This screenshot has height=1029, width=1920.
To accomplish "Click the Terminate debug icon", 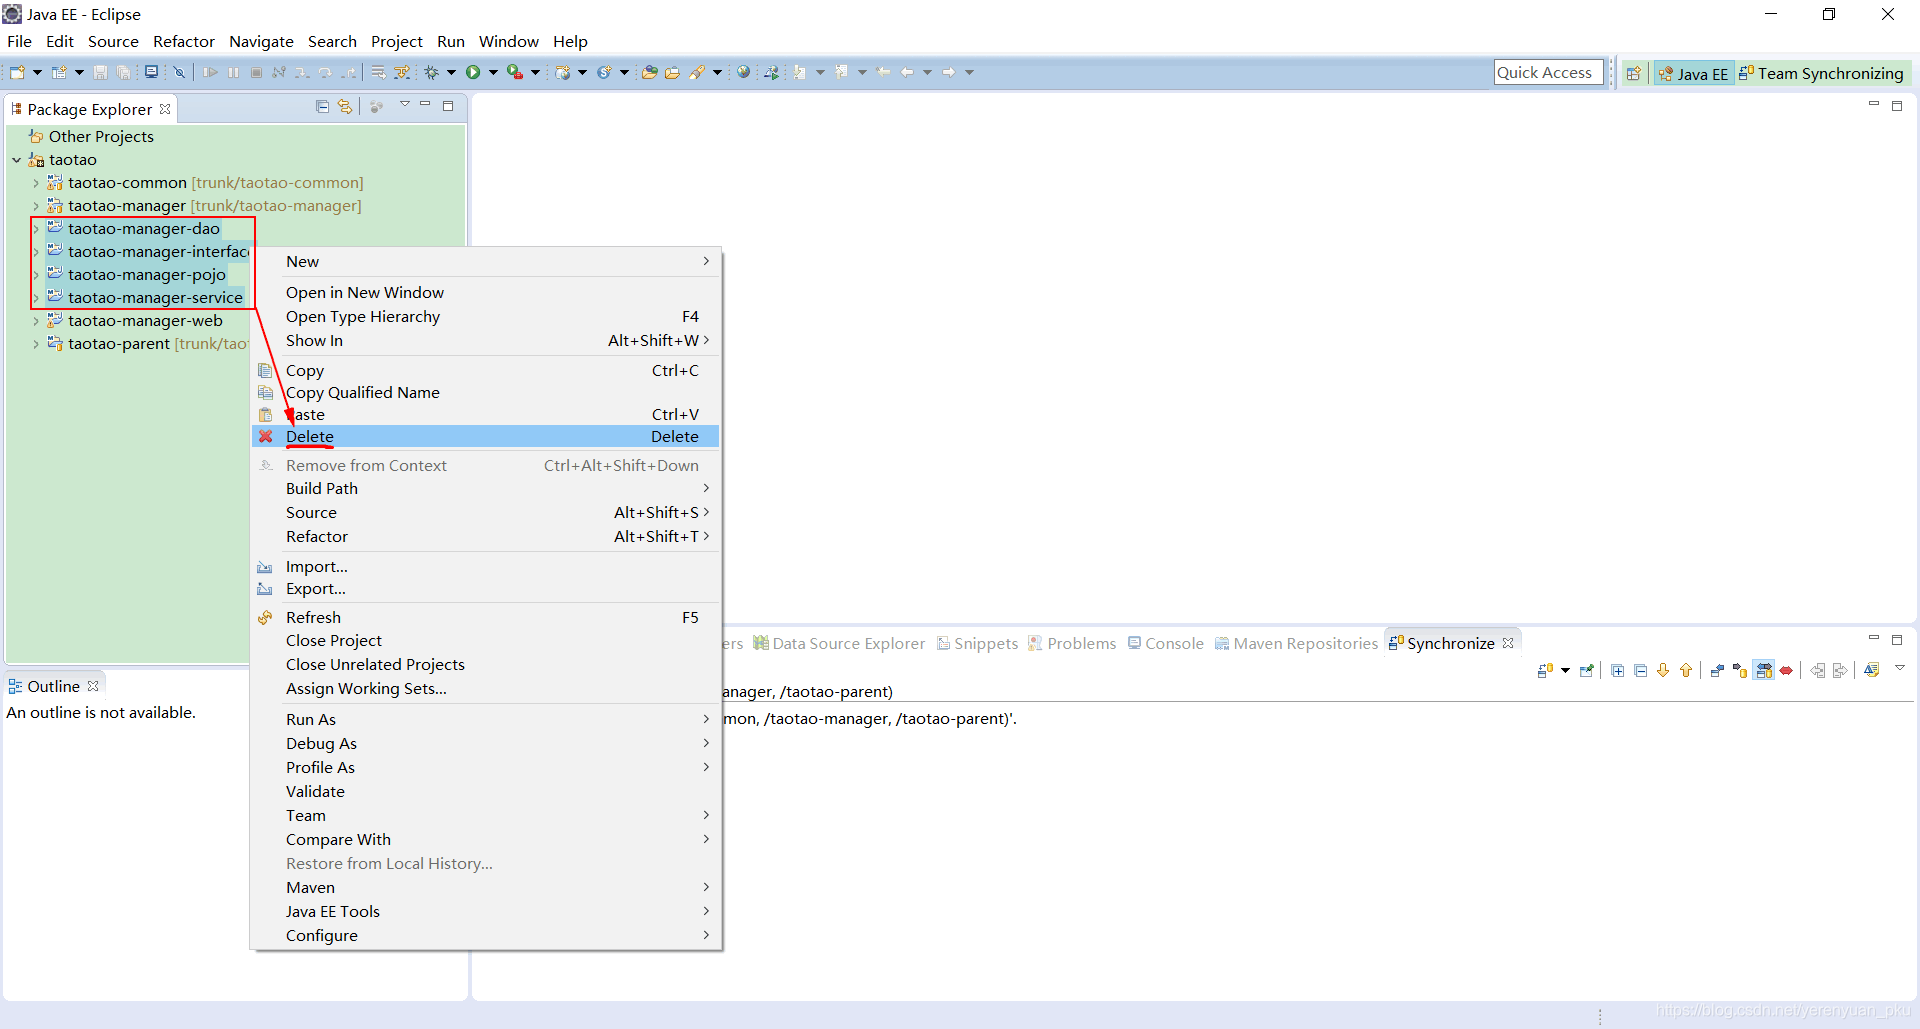I will pyautogui.click(x=256, y=72).
